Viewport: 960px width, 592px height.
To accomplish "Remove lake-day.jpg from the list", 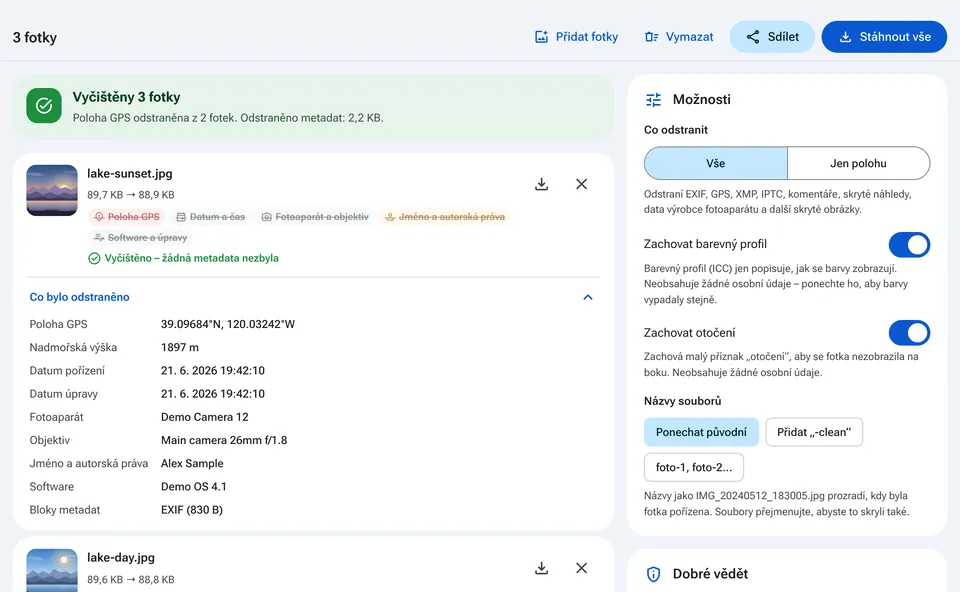I will coord(582,568).
